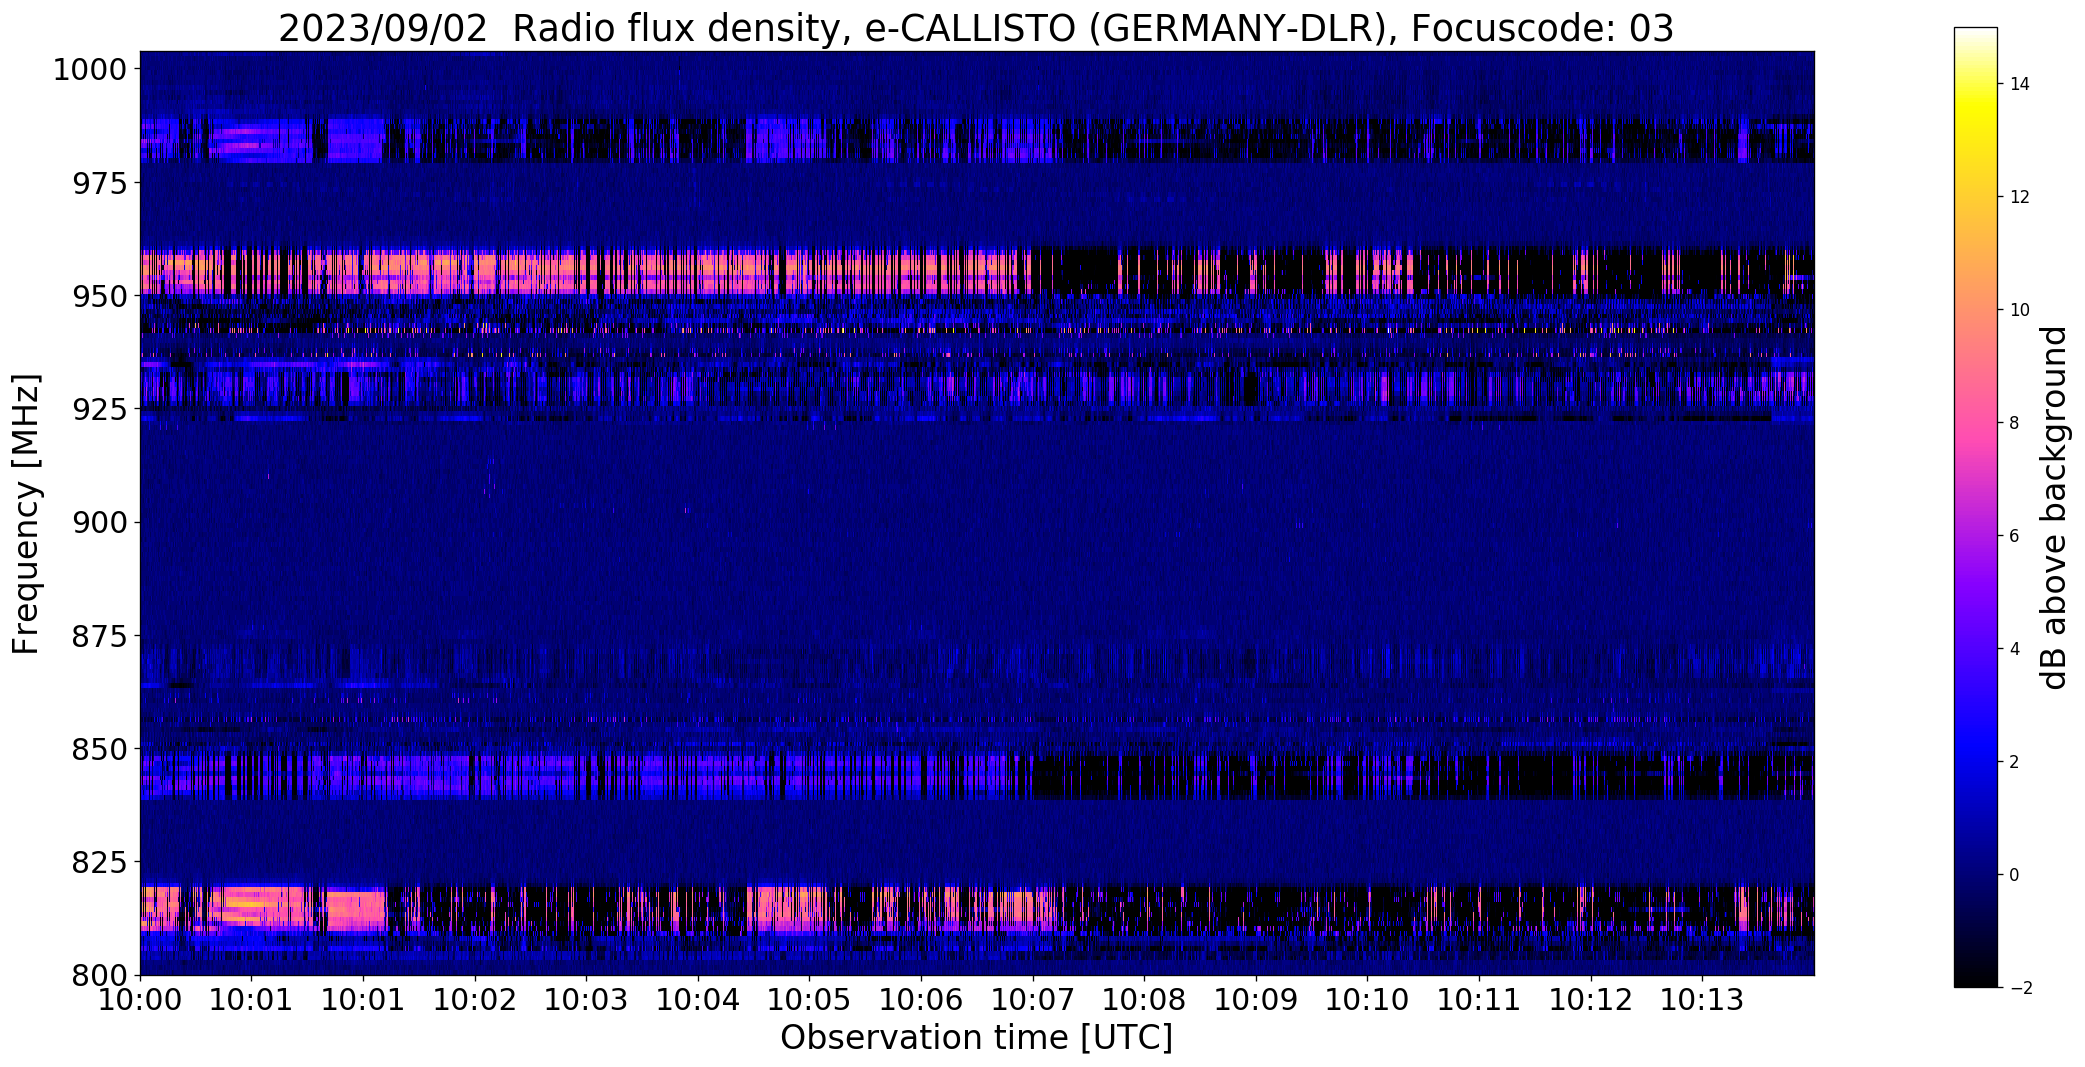Click the 10:05 time tick label
The height and width of the screenshot is (1067, 2085).
810,1000
